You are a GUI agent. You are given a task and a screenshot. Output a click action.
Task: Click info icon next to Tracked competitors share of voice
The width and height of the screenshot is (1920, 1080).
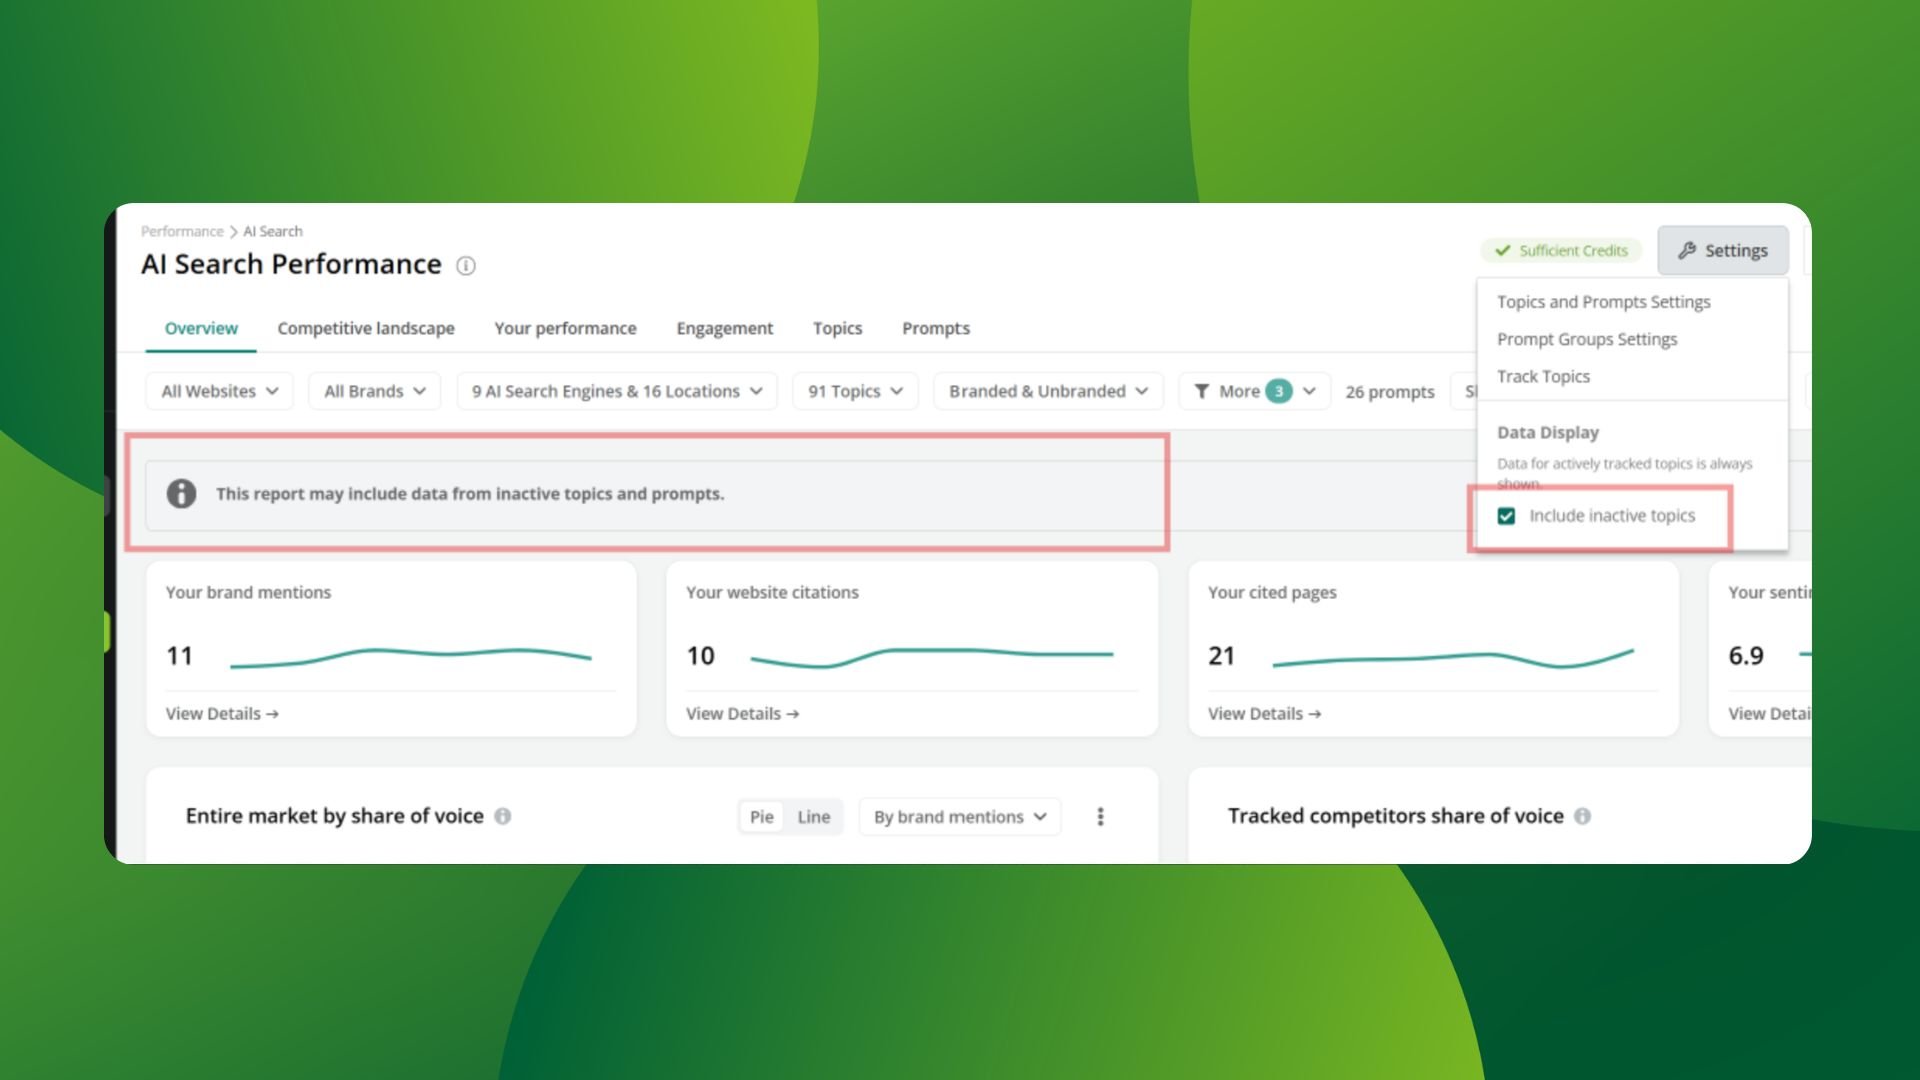coord(1582,816)
